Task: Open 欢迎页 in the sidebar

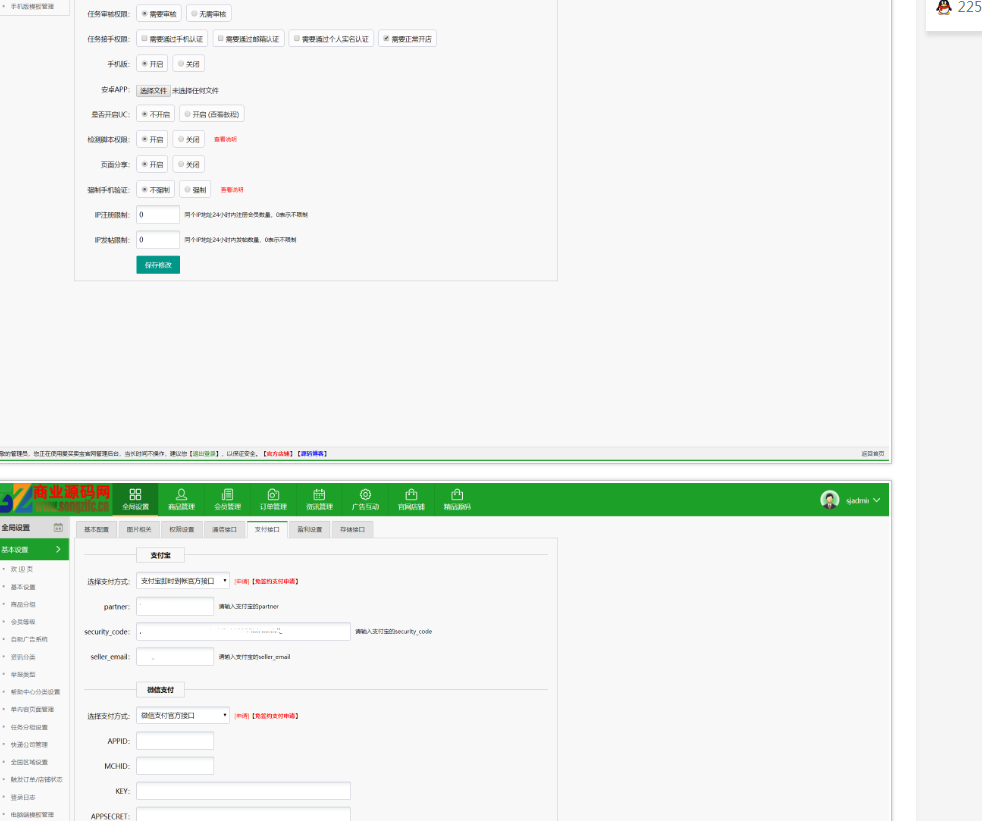Action: 22,569
